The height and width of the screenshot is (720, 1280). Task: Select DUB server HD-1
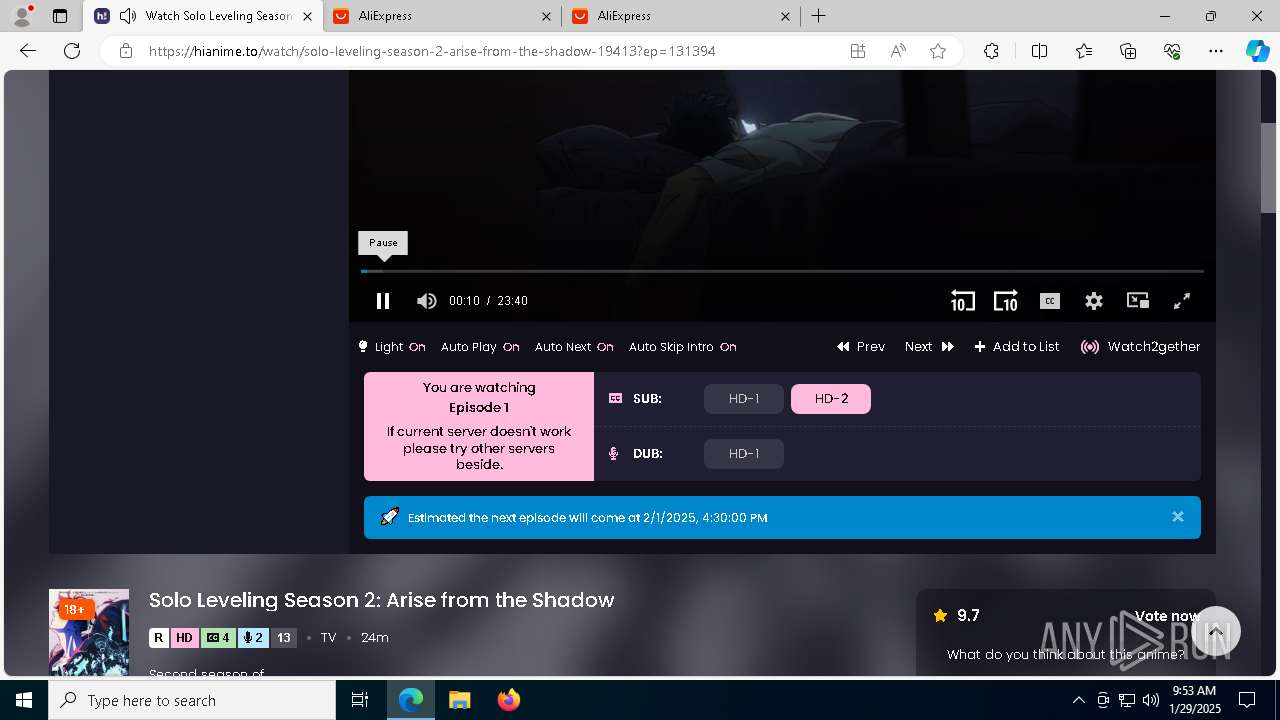click(744, 454)
